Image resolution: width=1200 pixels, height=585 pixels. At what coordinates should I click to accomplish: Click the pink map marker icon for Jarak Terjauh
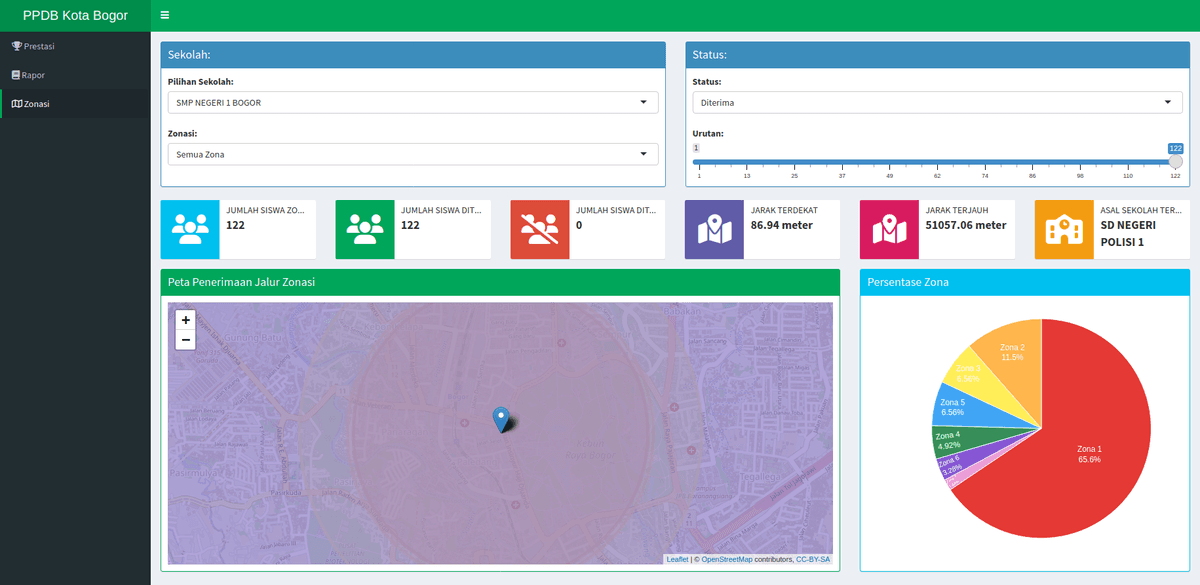(x=889, y=230)
